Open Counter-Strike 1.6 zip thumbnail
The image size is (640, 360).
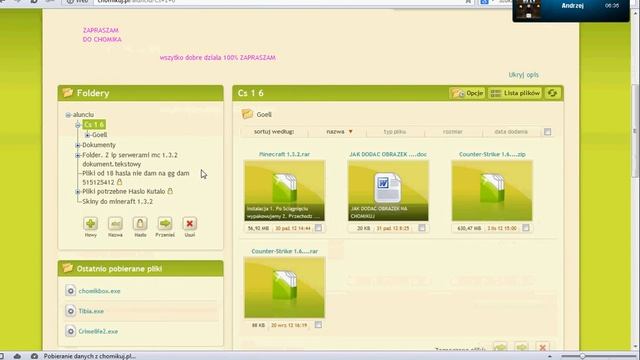click(x=492, y=191)
